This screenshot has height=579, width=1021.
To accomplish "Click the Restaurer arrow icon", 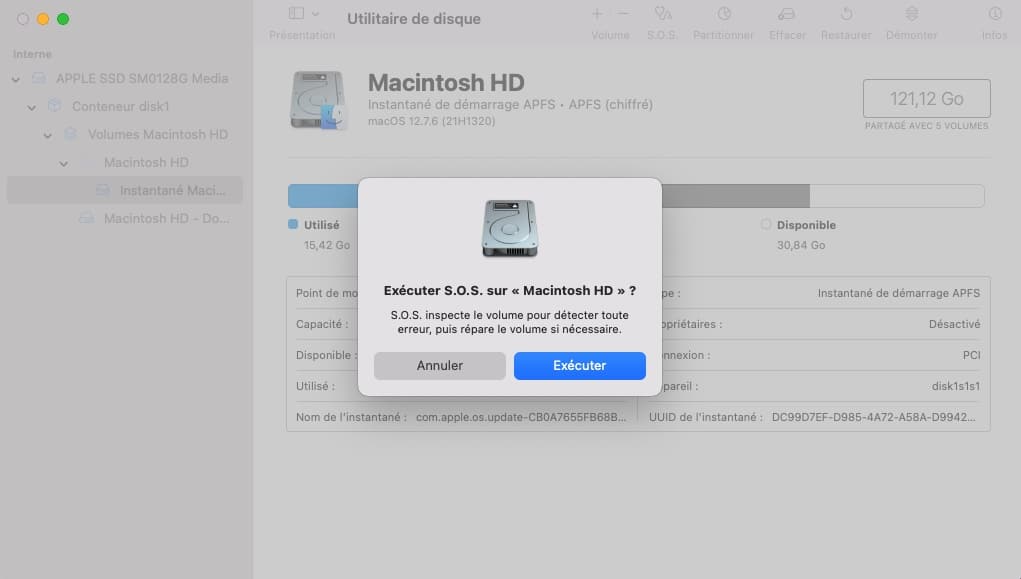I will (846, 13).
